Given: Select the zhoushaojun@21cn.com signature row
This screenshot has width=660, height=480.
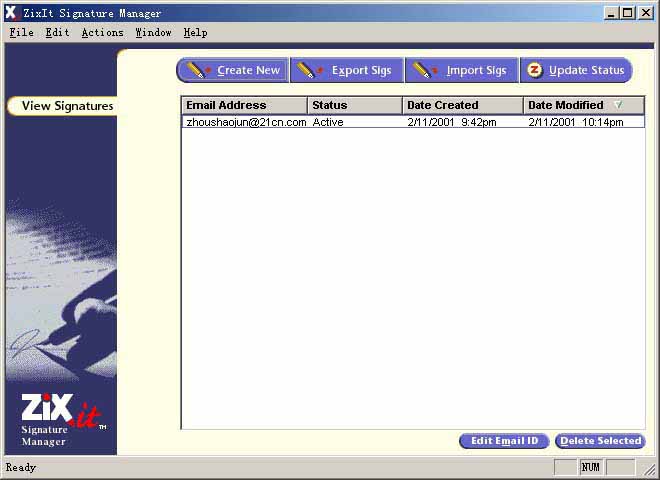Looking at the screenshot, I should [246, 122].
